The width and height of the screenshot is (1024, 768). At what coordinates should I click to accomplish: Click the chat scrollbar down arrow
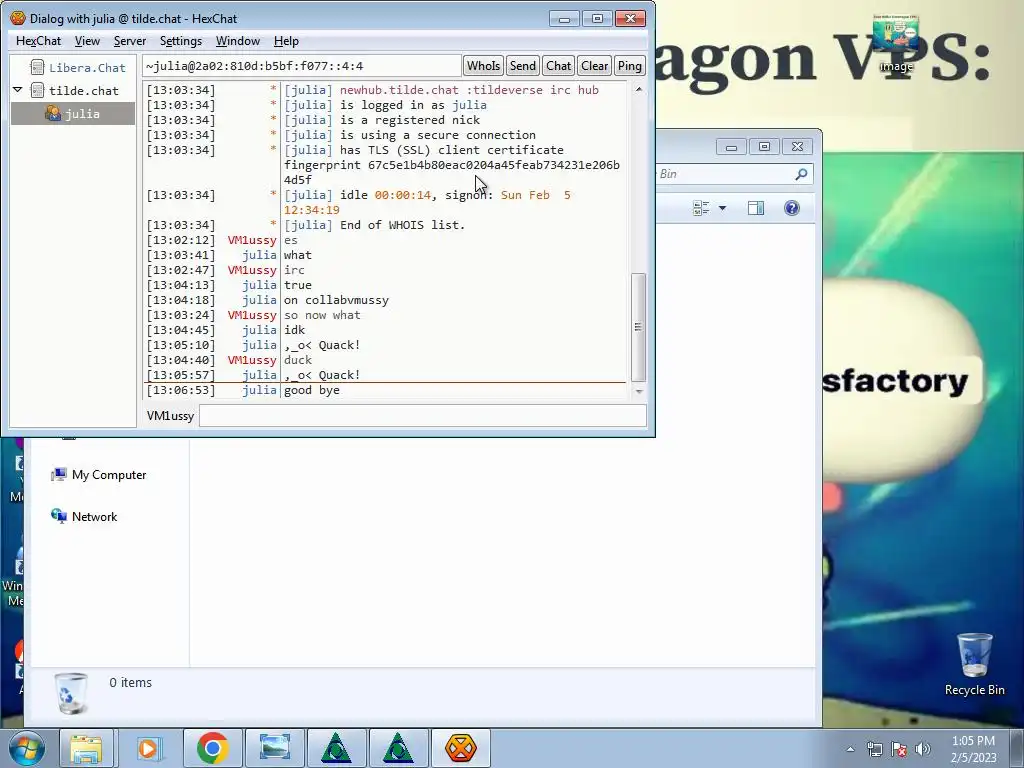tap(639, 391)
